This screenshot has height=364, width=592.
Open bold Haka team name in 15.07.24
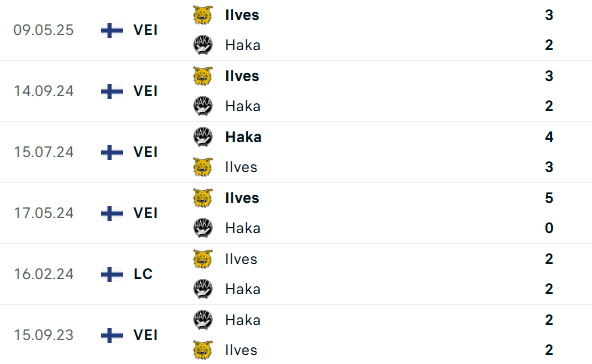tap(243, 137)
